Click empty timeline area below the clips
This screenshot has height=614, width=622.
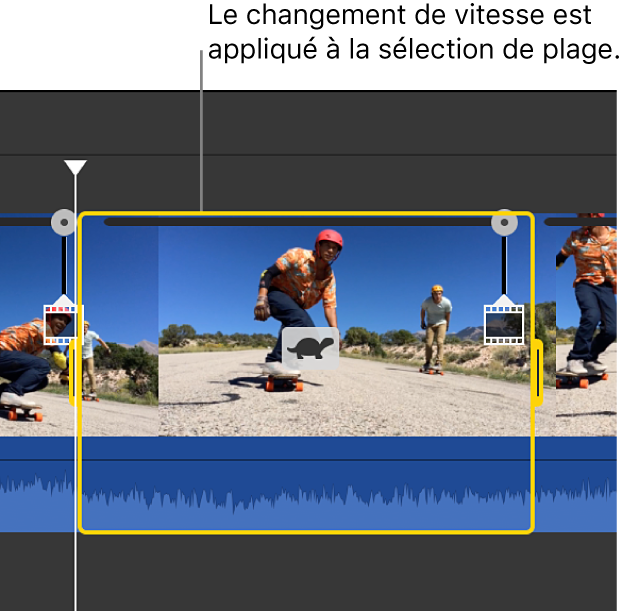(x=300, y=575)
